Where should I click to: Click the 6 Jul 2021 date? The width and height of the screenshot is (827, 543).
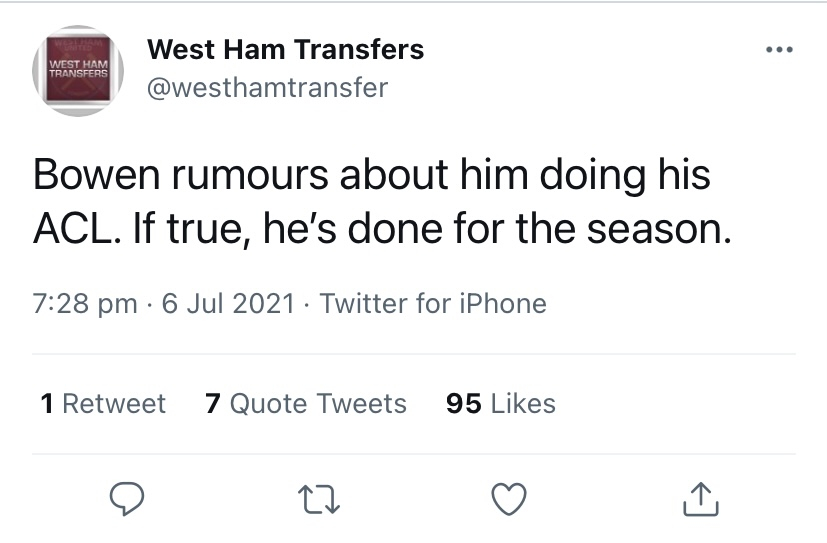(x=227, y=303)
